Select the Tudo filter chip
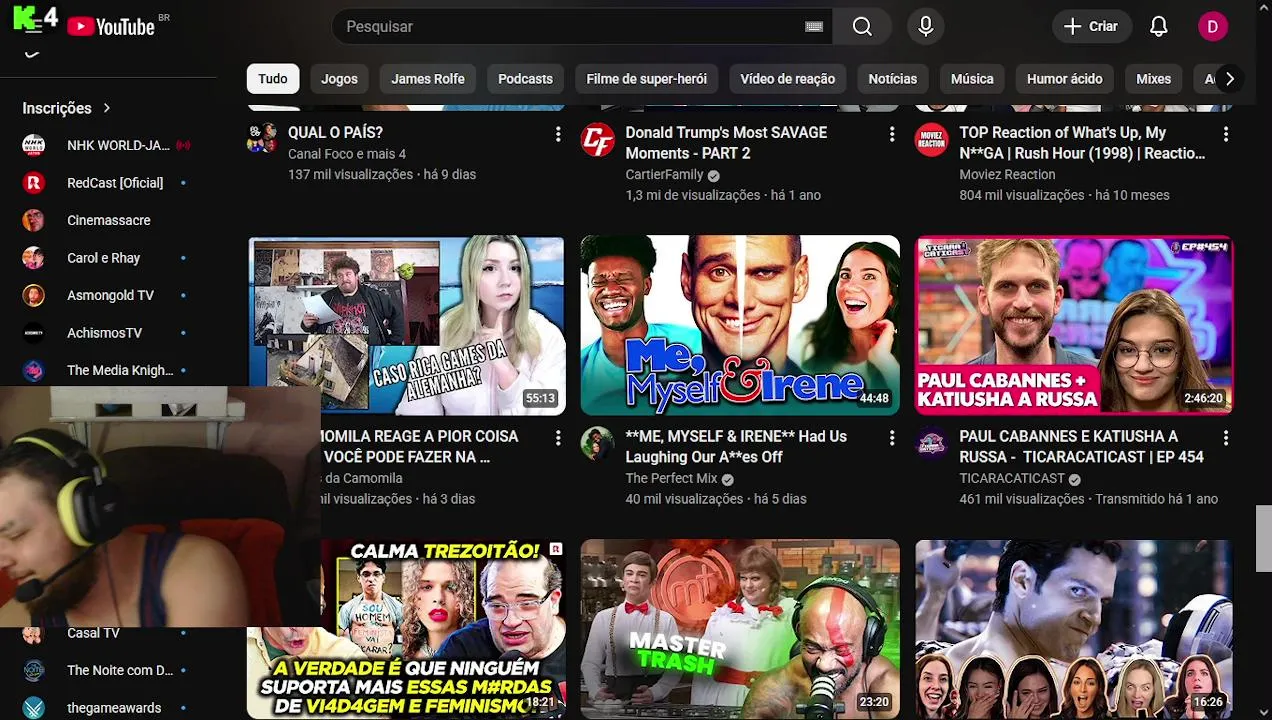This screenshot has width=1272, height=720. click(273, 79)
